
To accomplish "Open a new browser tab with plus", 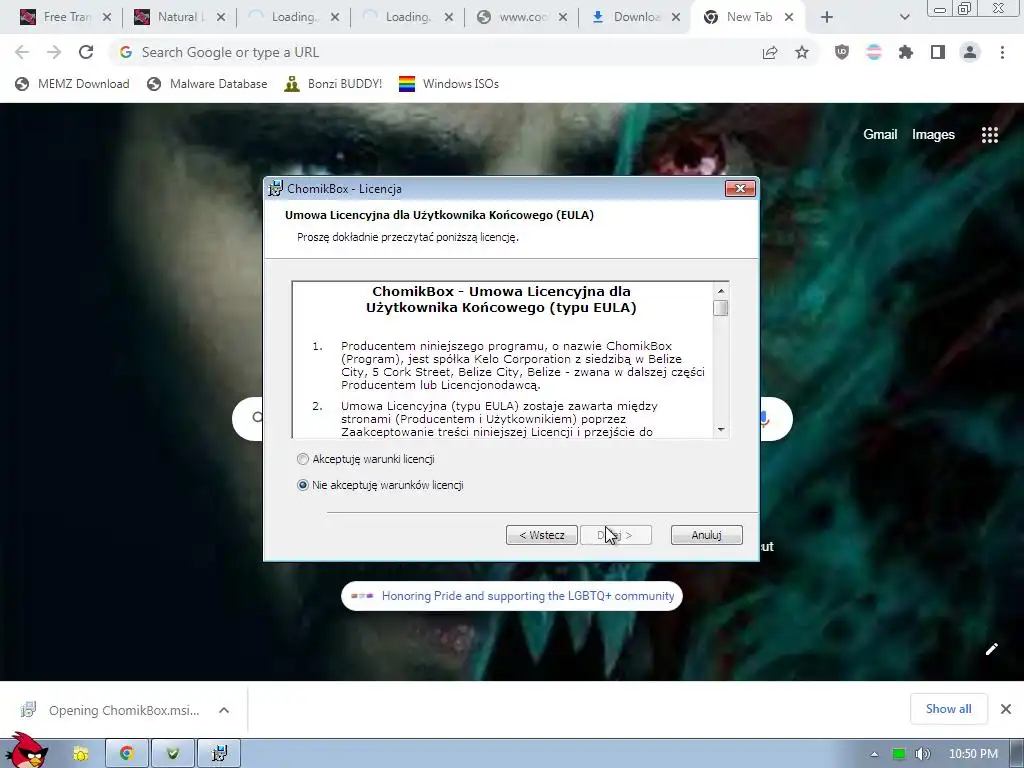I will [x=827, y=17].
